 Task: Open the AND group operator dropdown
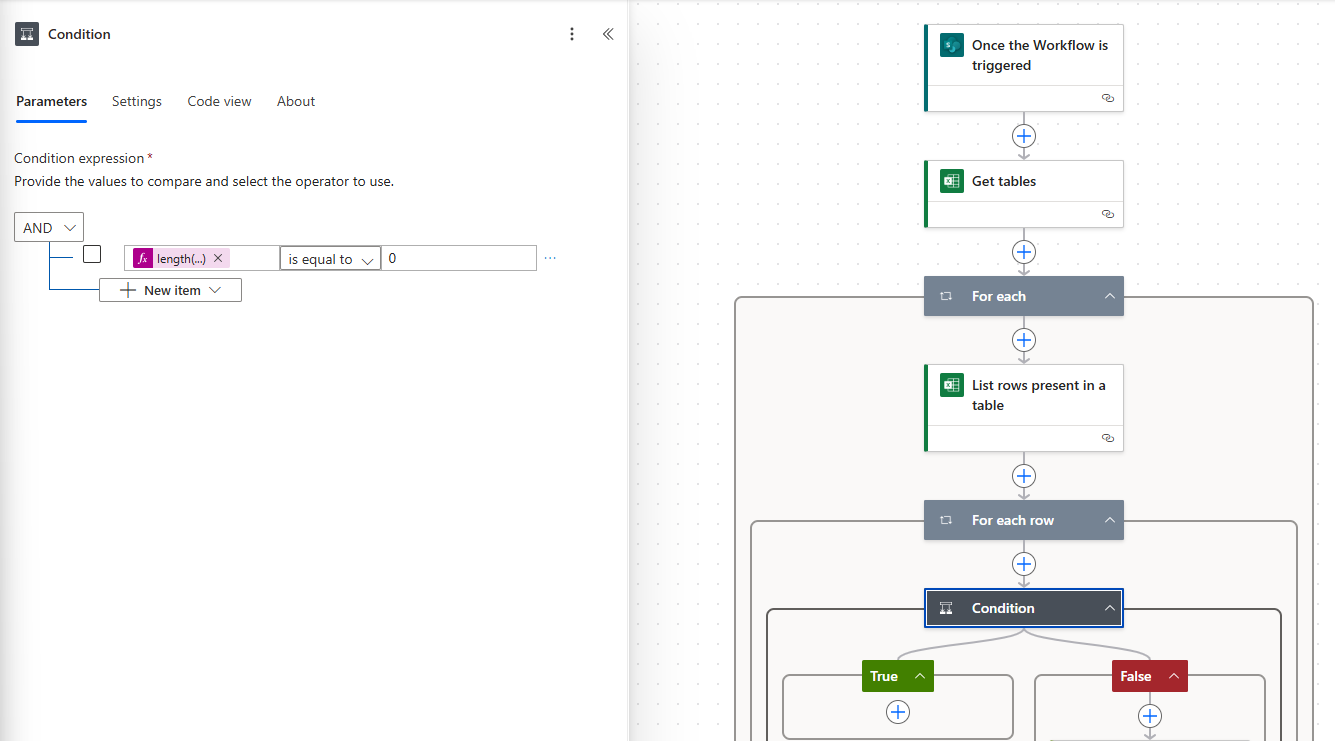pos(49,228)
